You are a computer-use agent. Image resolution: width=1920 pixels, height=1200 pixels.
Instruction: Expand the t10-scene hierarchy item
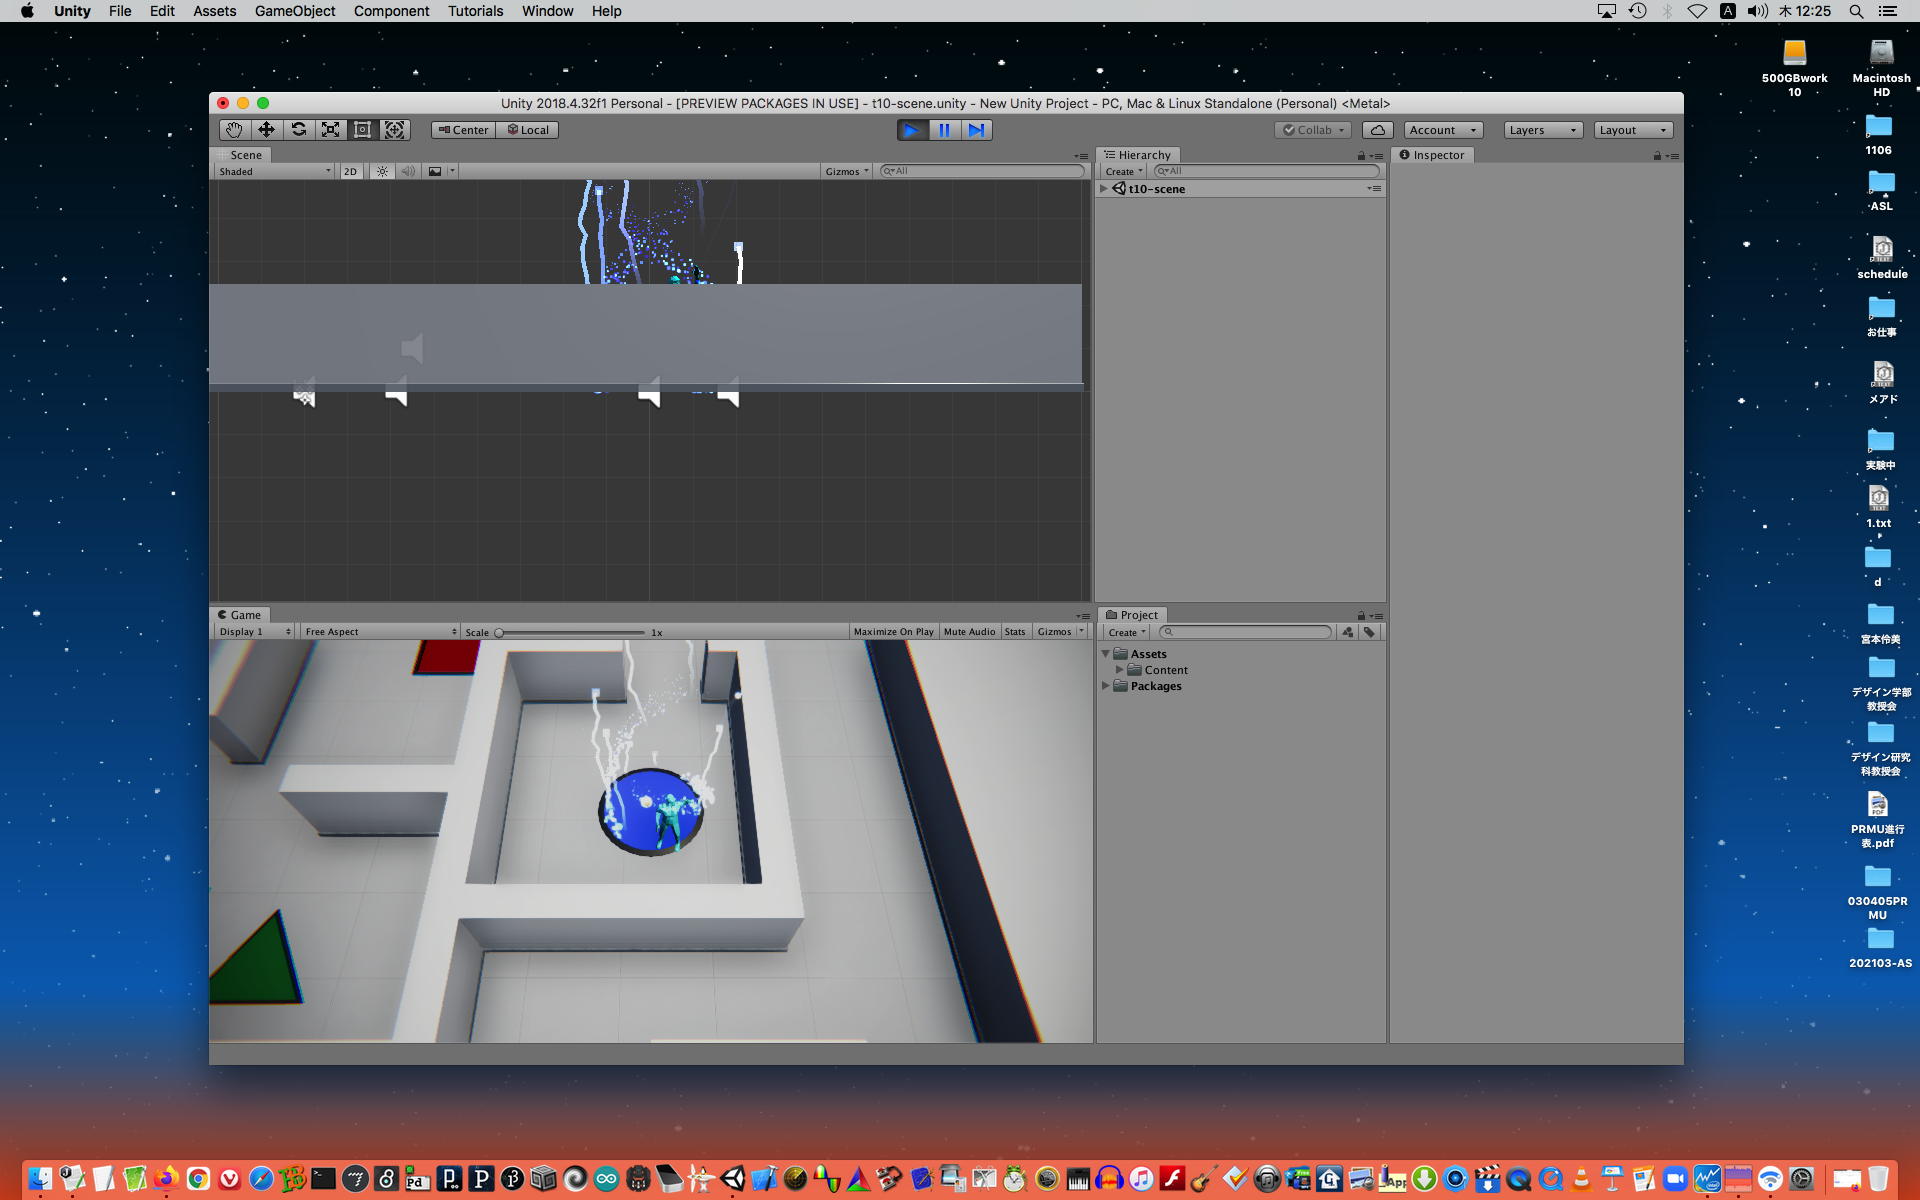pos(1104,189)
